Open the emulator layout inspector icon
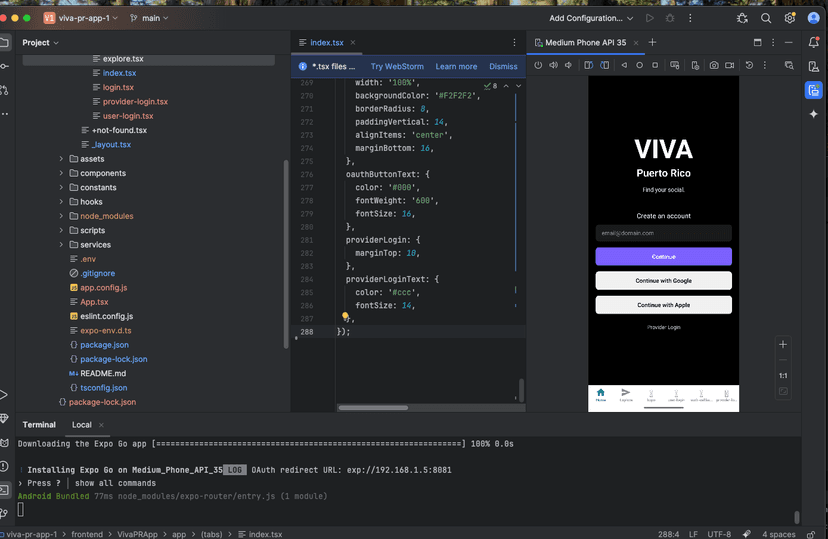 point(789,65)
